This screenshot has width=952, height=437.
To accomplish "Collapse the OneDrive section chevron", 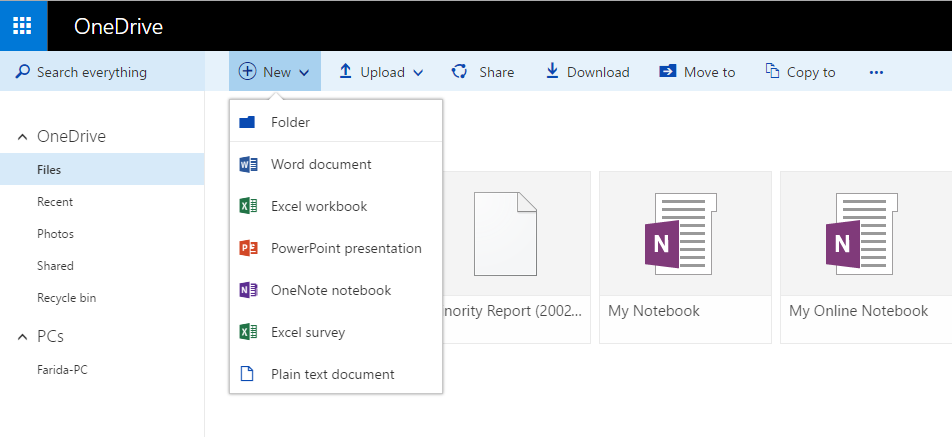I will point(22,137).
